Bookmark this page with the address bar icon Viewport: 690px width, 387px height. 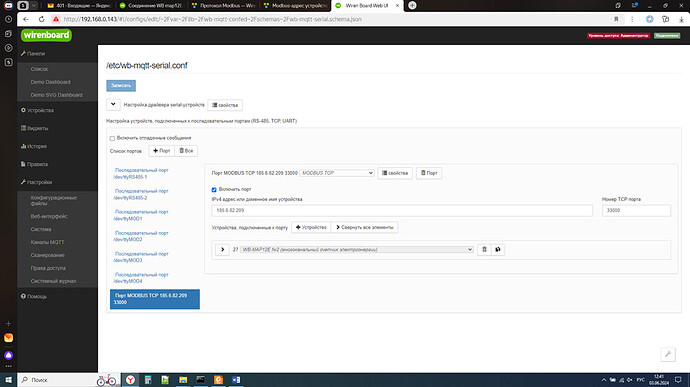(x=616, y=19)
